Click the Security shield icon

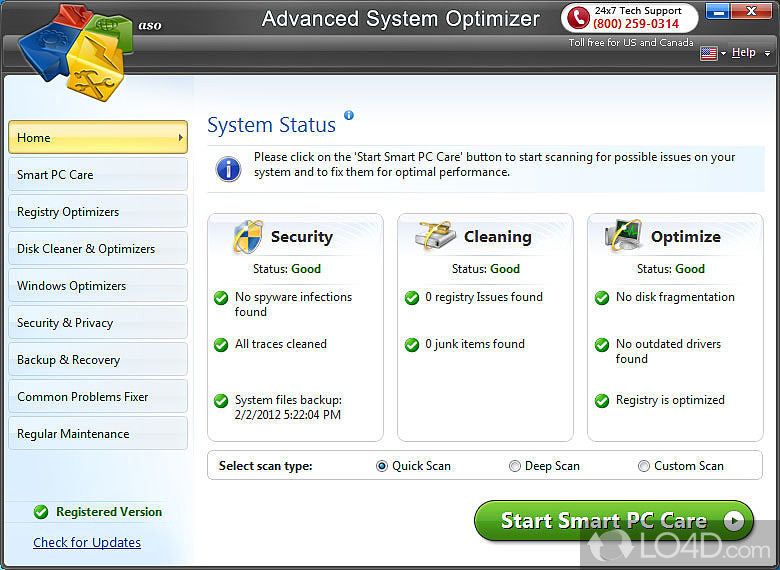[x=246, y=237]
